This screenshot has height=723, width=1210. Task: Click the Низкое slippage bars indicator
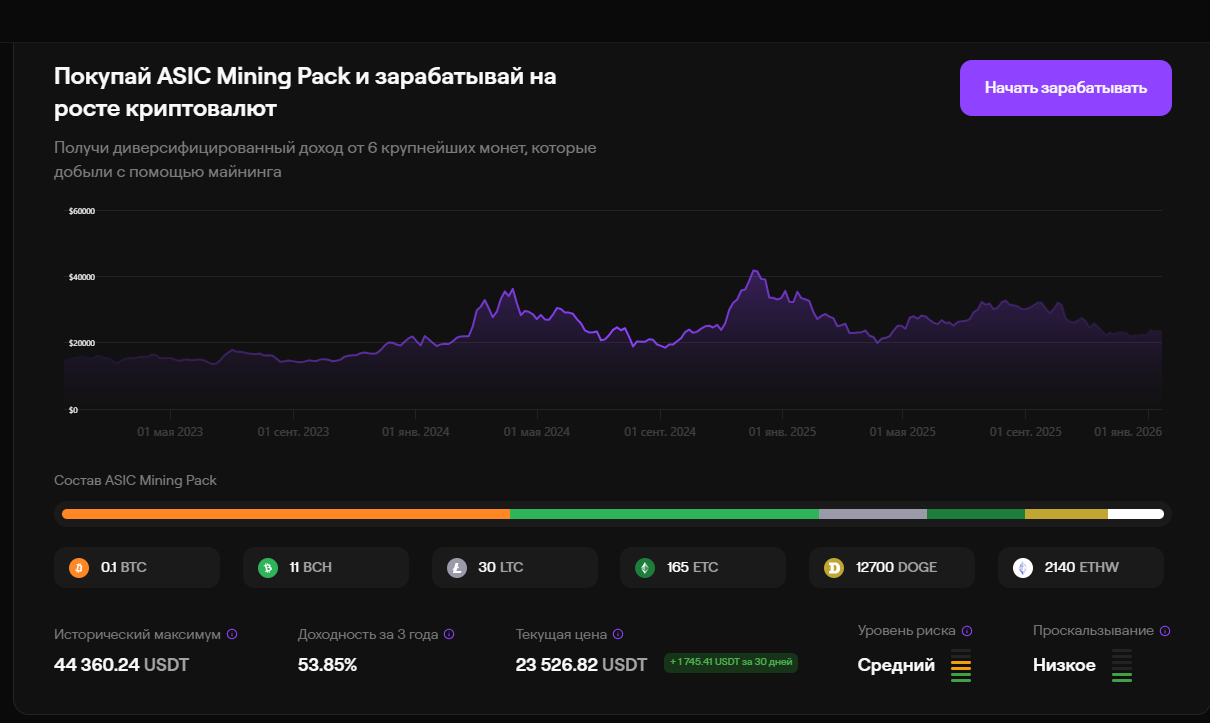coord(1122,666)
